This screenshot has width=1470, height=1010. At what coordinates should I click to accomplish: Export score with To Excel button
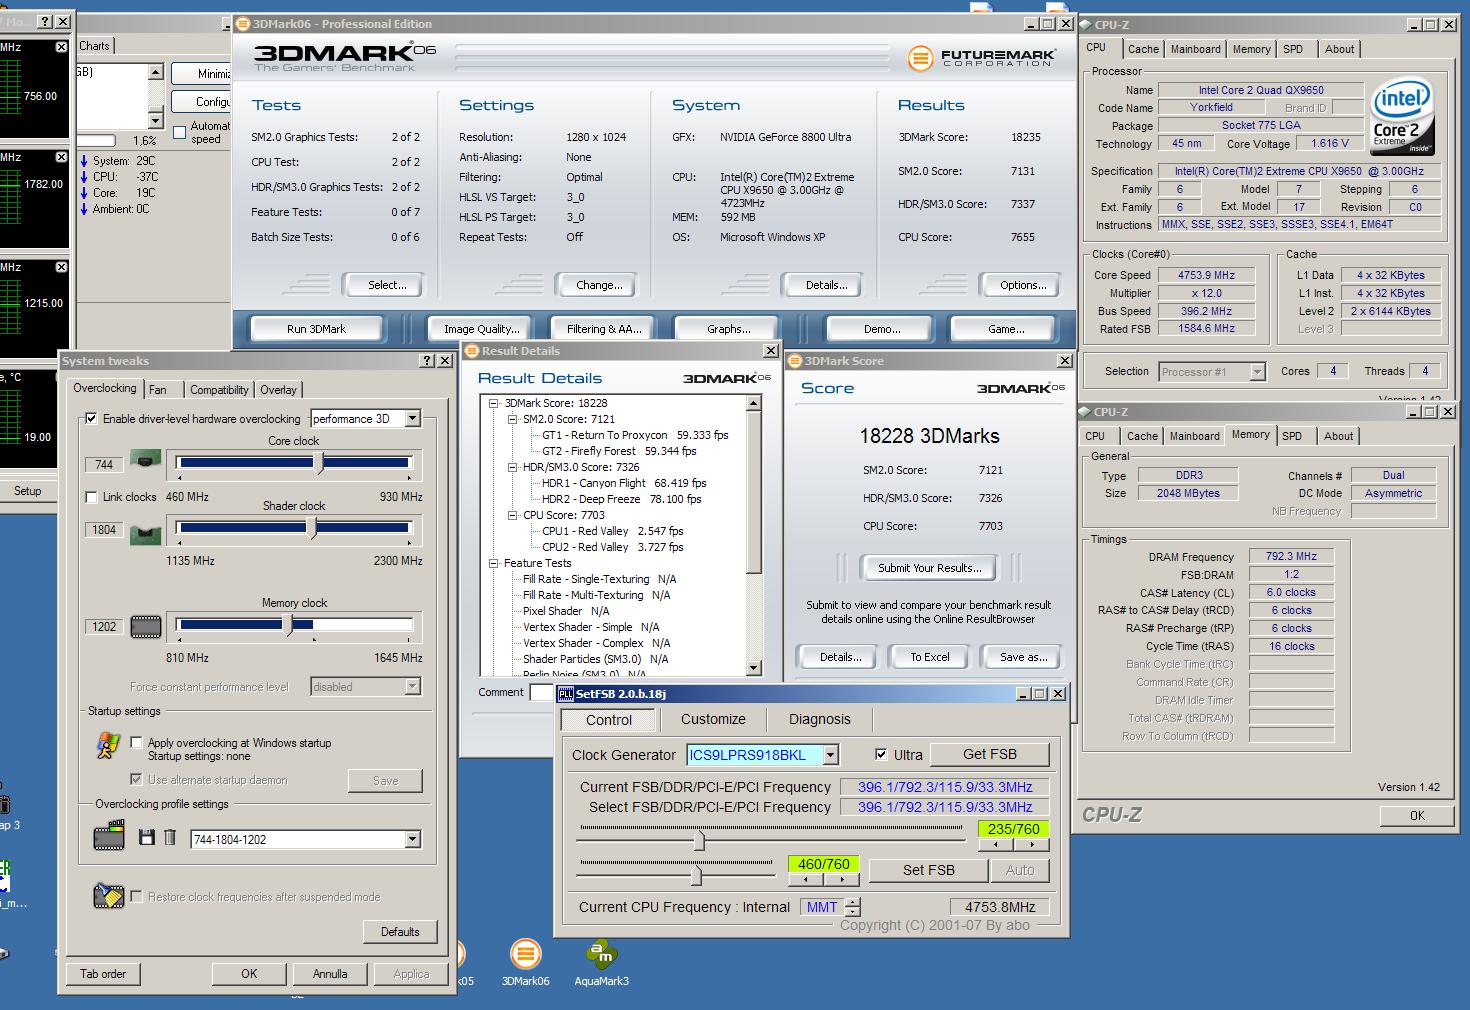coord(930,657)
